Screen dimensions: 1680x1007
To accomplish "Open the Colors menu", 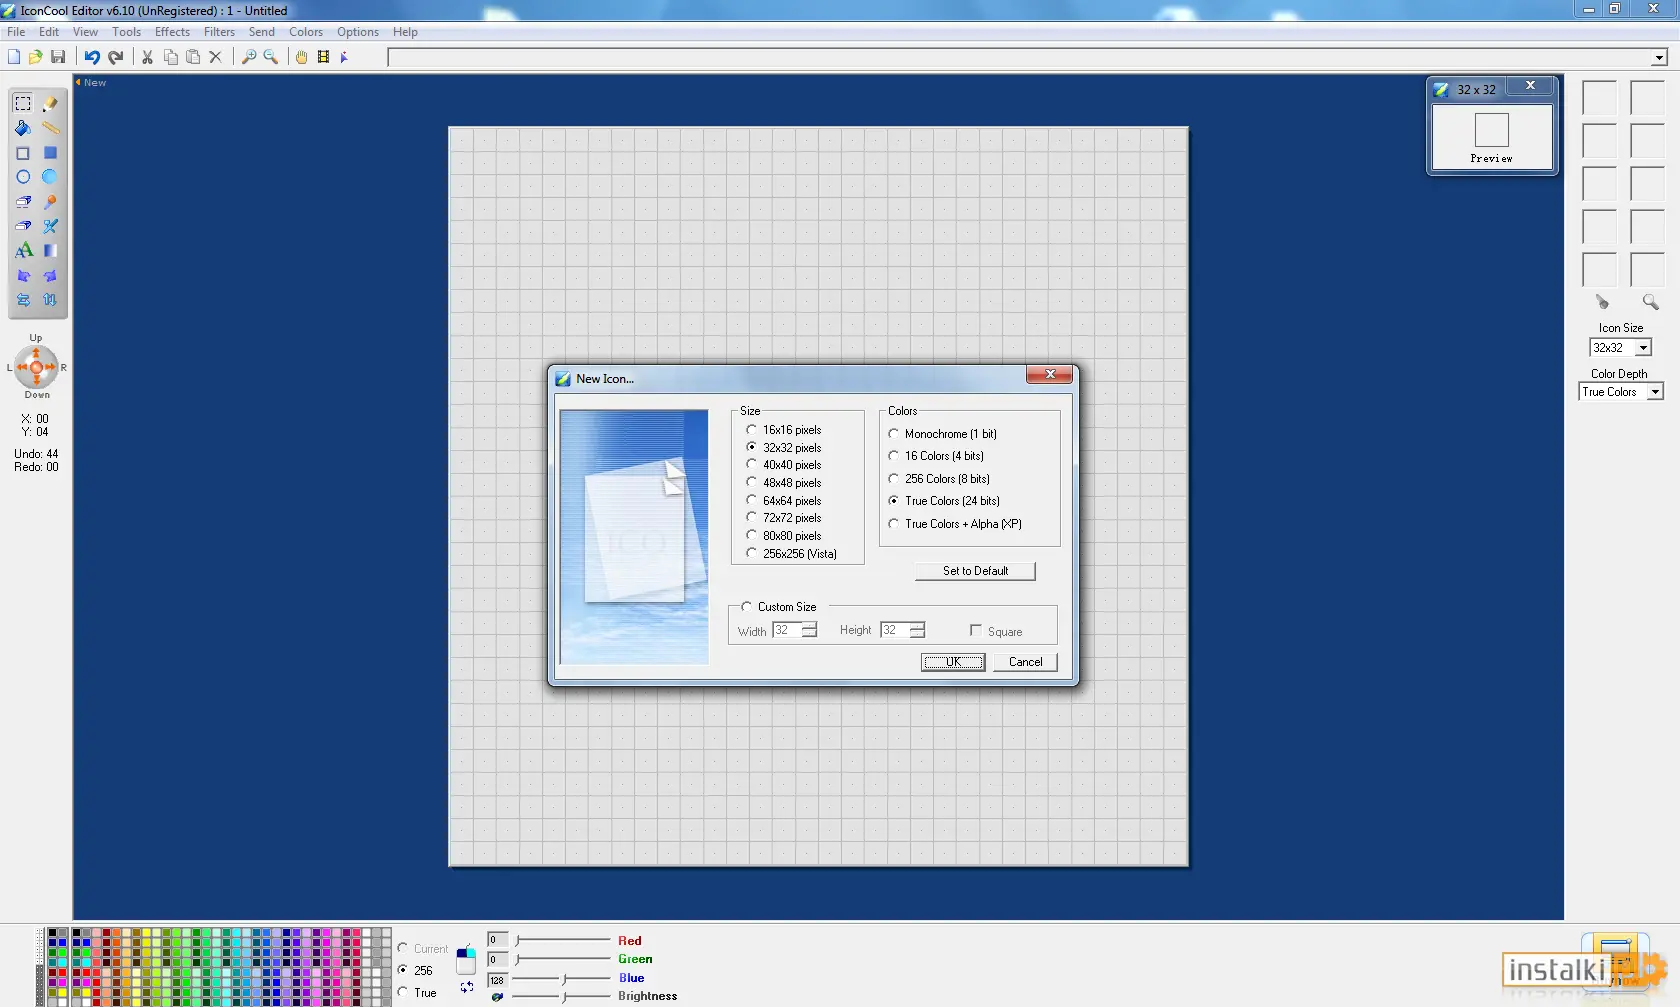I will 306,32.
